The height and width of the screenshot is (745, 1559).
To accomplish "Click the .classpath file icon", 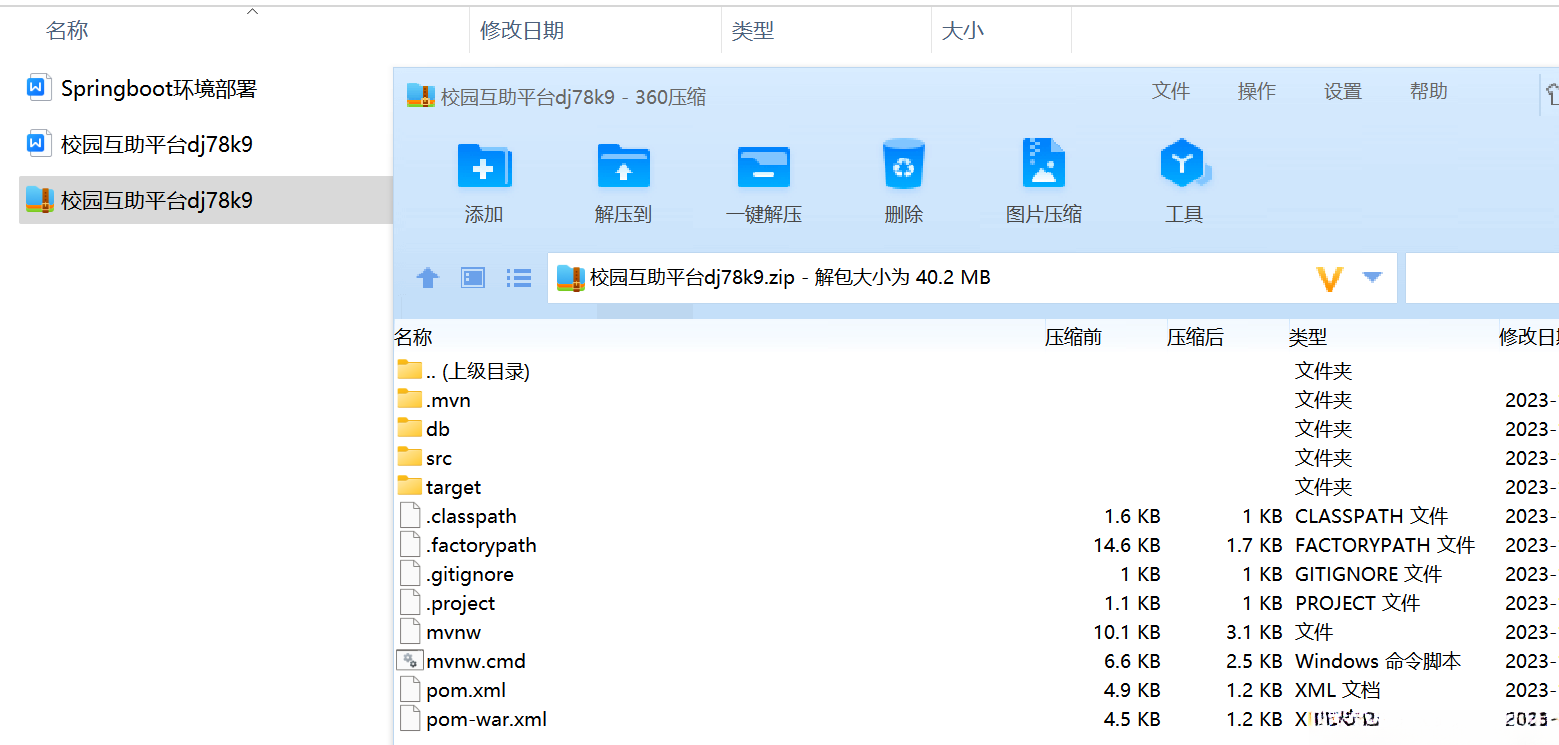I will [409, 515].
